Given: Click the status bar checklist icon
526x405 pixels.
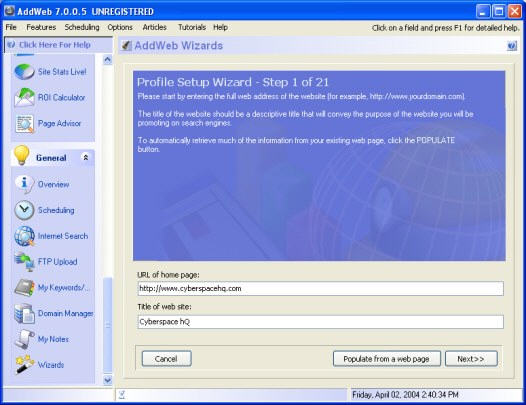Looking at the screenshot, I should pos(122,395).
